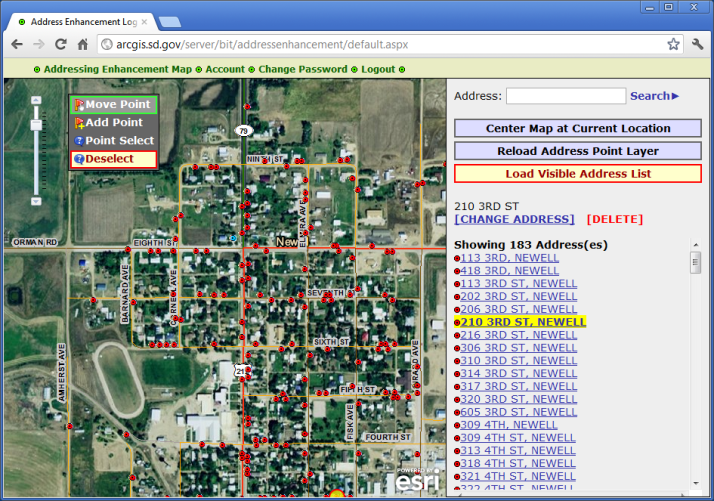Select 310 3RD ST, NEWELL address

(519, 361)
